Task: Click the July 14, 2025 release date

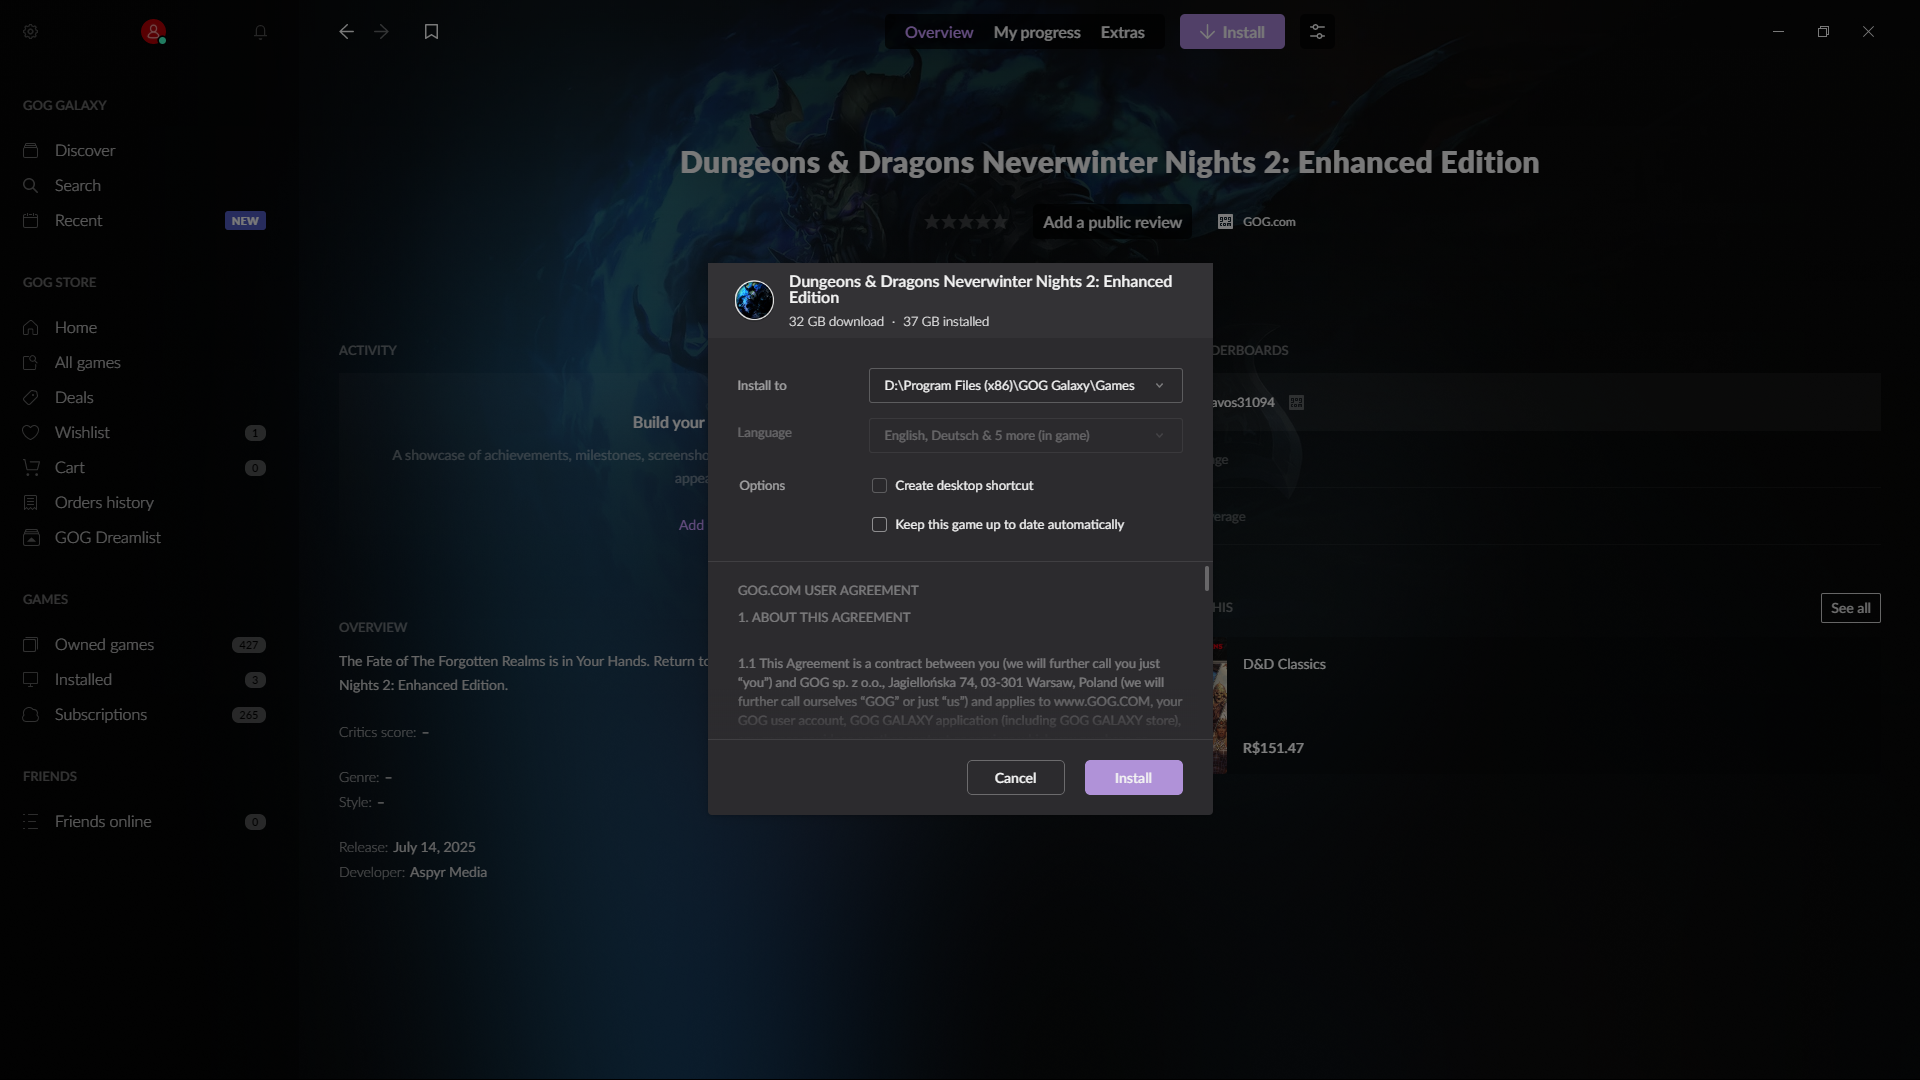Action: [x=434, y=847]
